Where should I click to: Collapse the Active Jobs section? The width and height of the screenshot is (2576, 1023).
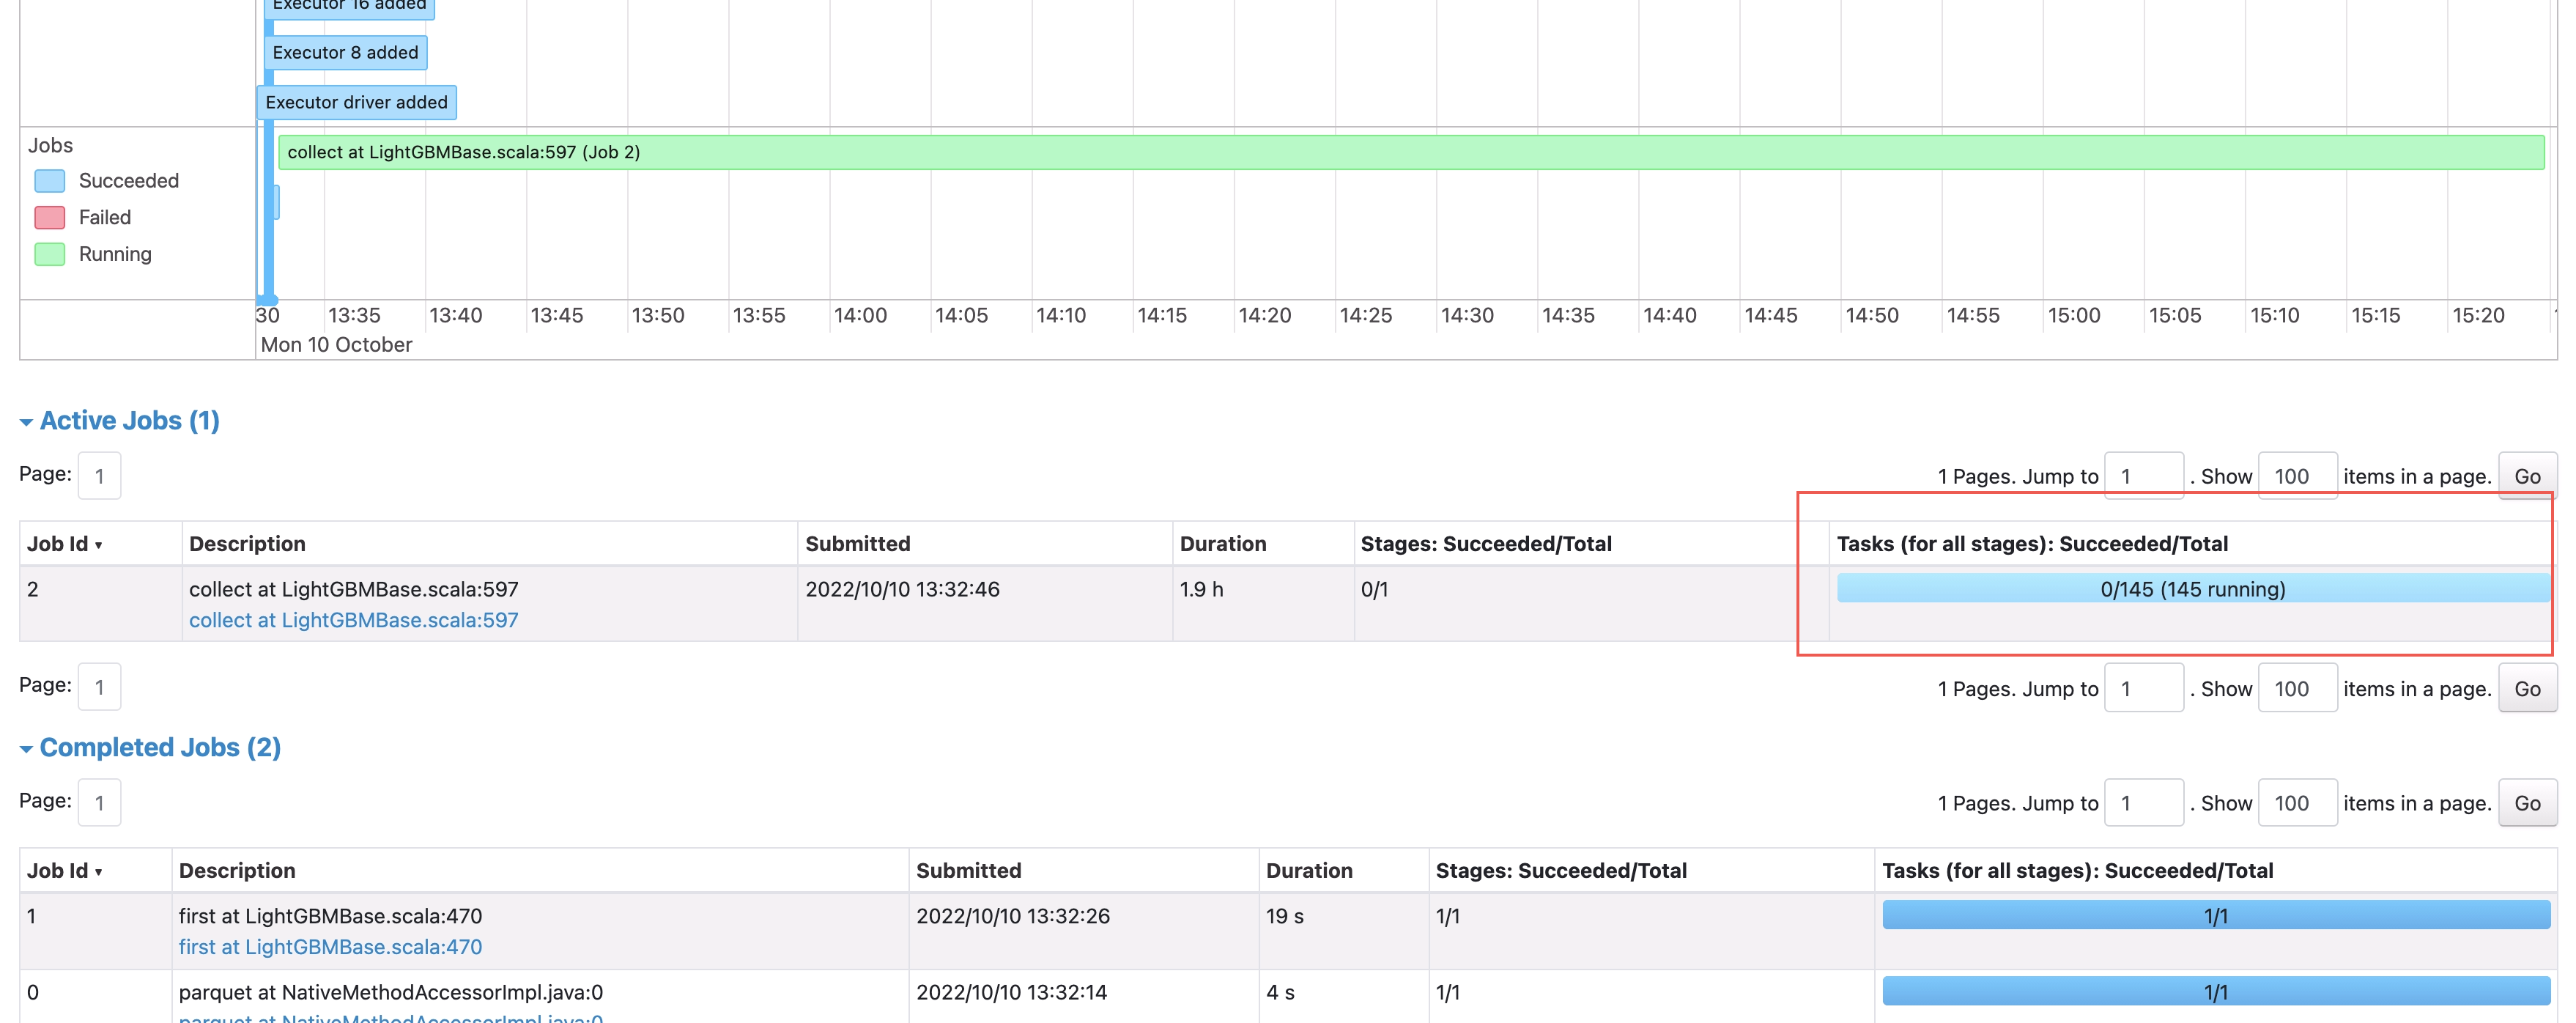point(128,421)
